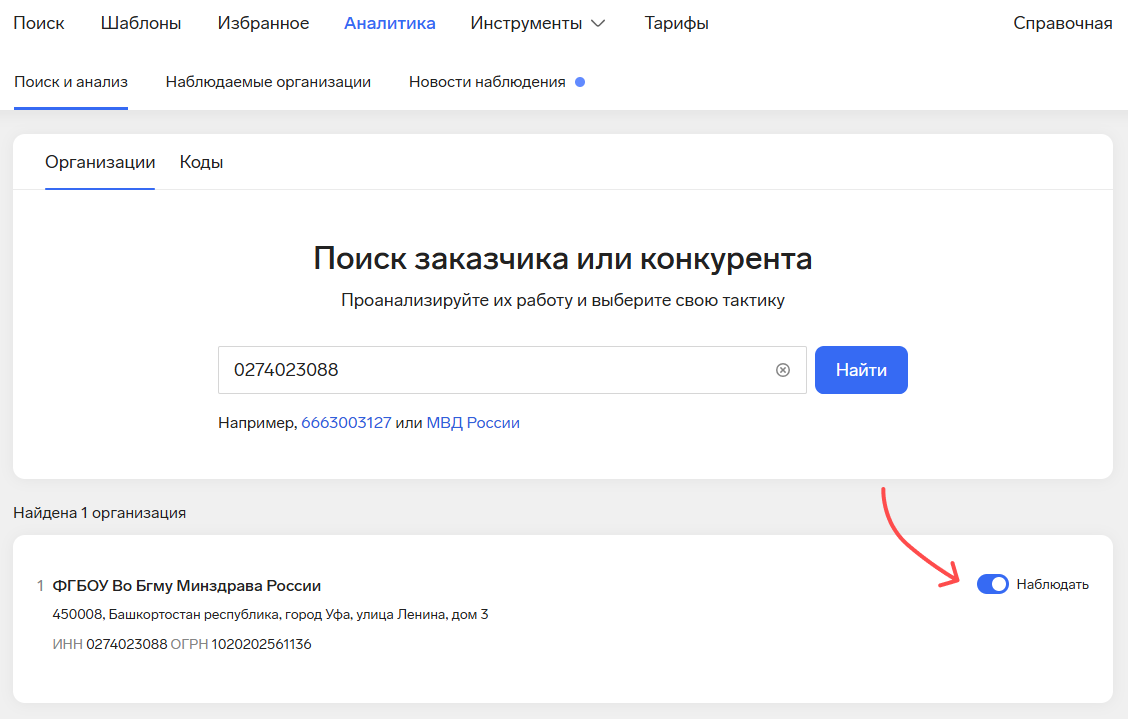Image resolution: width=1128 pixels, height=719 pixels.
Task: Click the ОГРН number 1020202561136
Action: point(261,644)
